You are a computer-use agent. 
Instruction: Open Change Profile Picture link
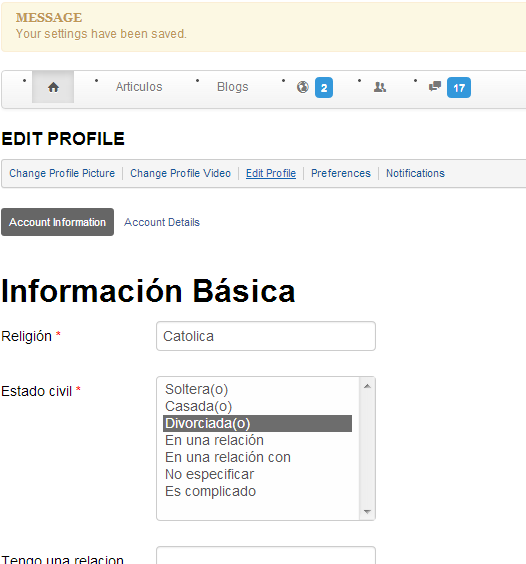point(62,173)
